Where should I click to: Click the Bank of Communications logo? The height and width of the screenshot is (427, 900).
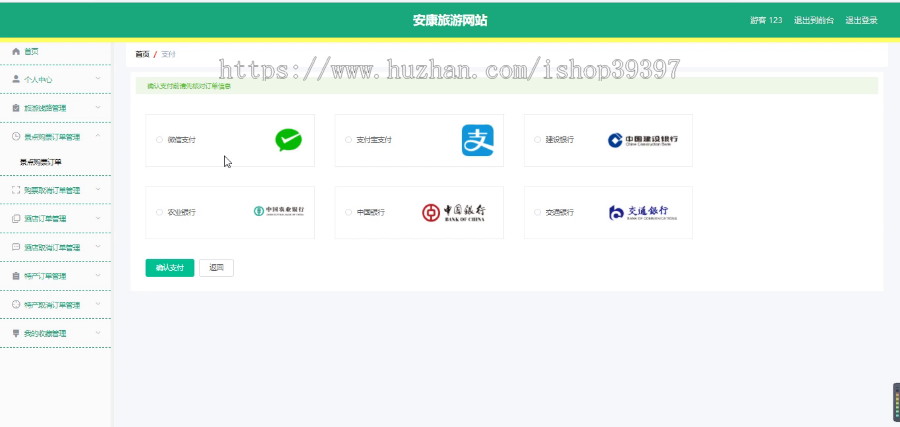pos(643,213)
